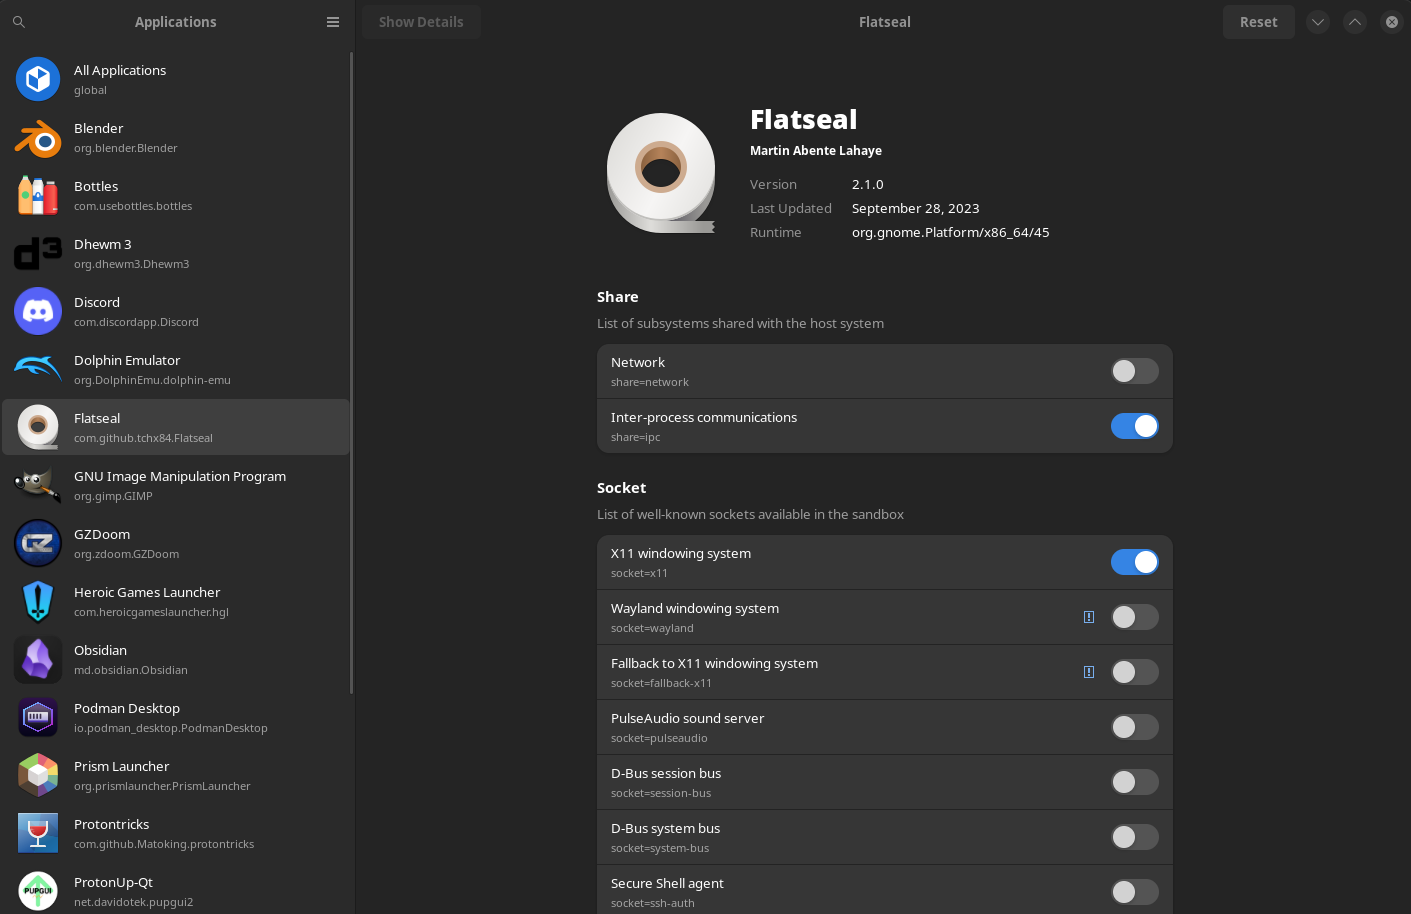Turn off X11 windowing system toggle
Viewport: 1411px width, 914px height.
[x=1135, y=562]
